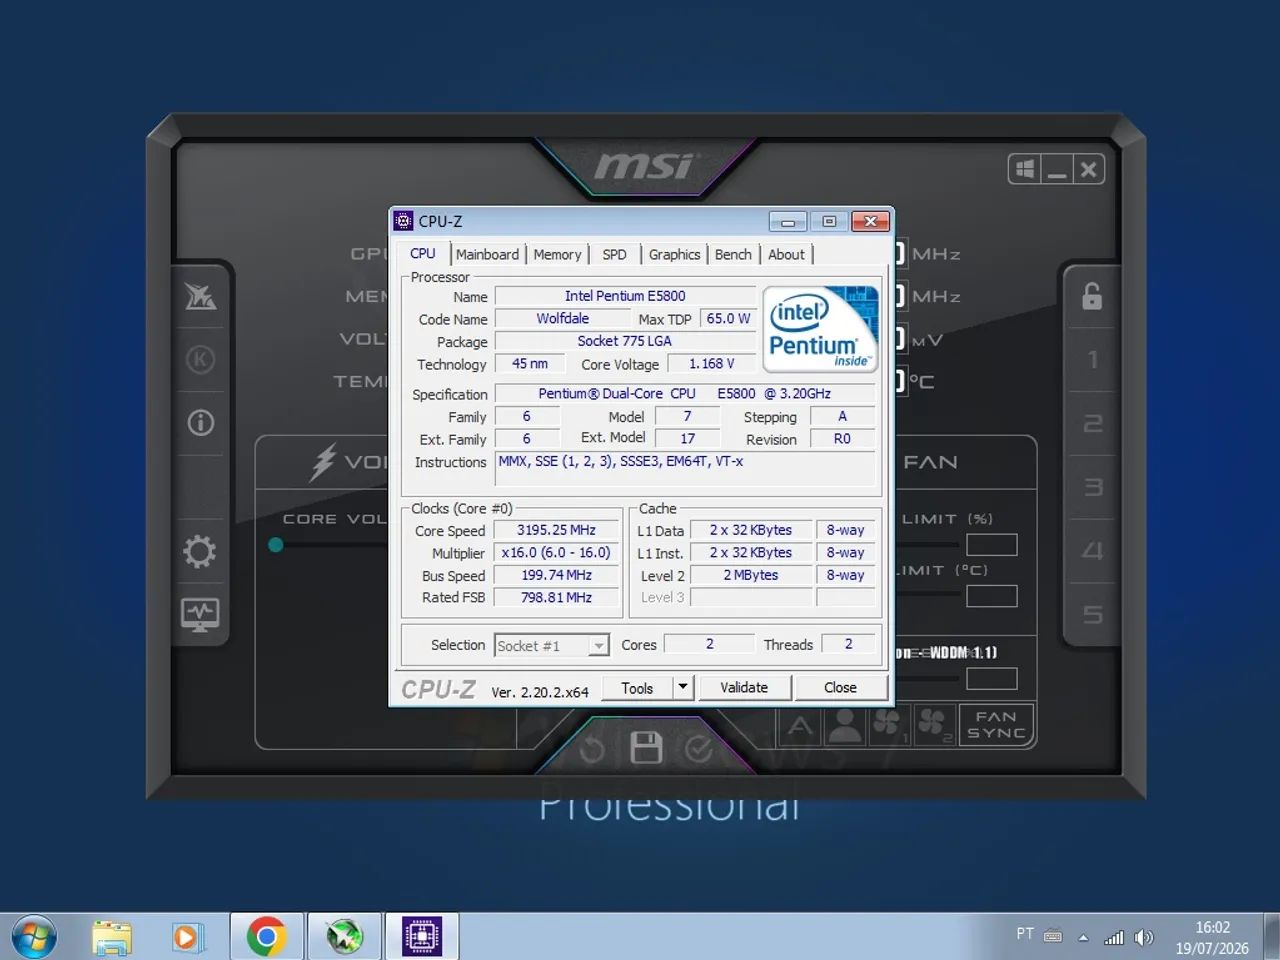Toggle the profile lock icon in Afterburner
Viewport: 1280px width, 960px height.
pos(1092,295)
